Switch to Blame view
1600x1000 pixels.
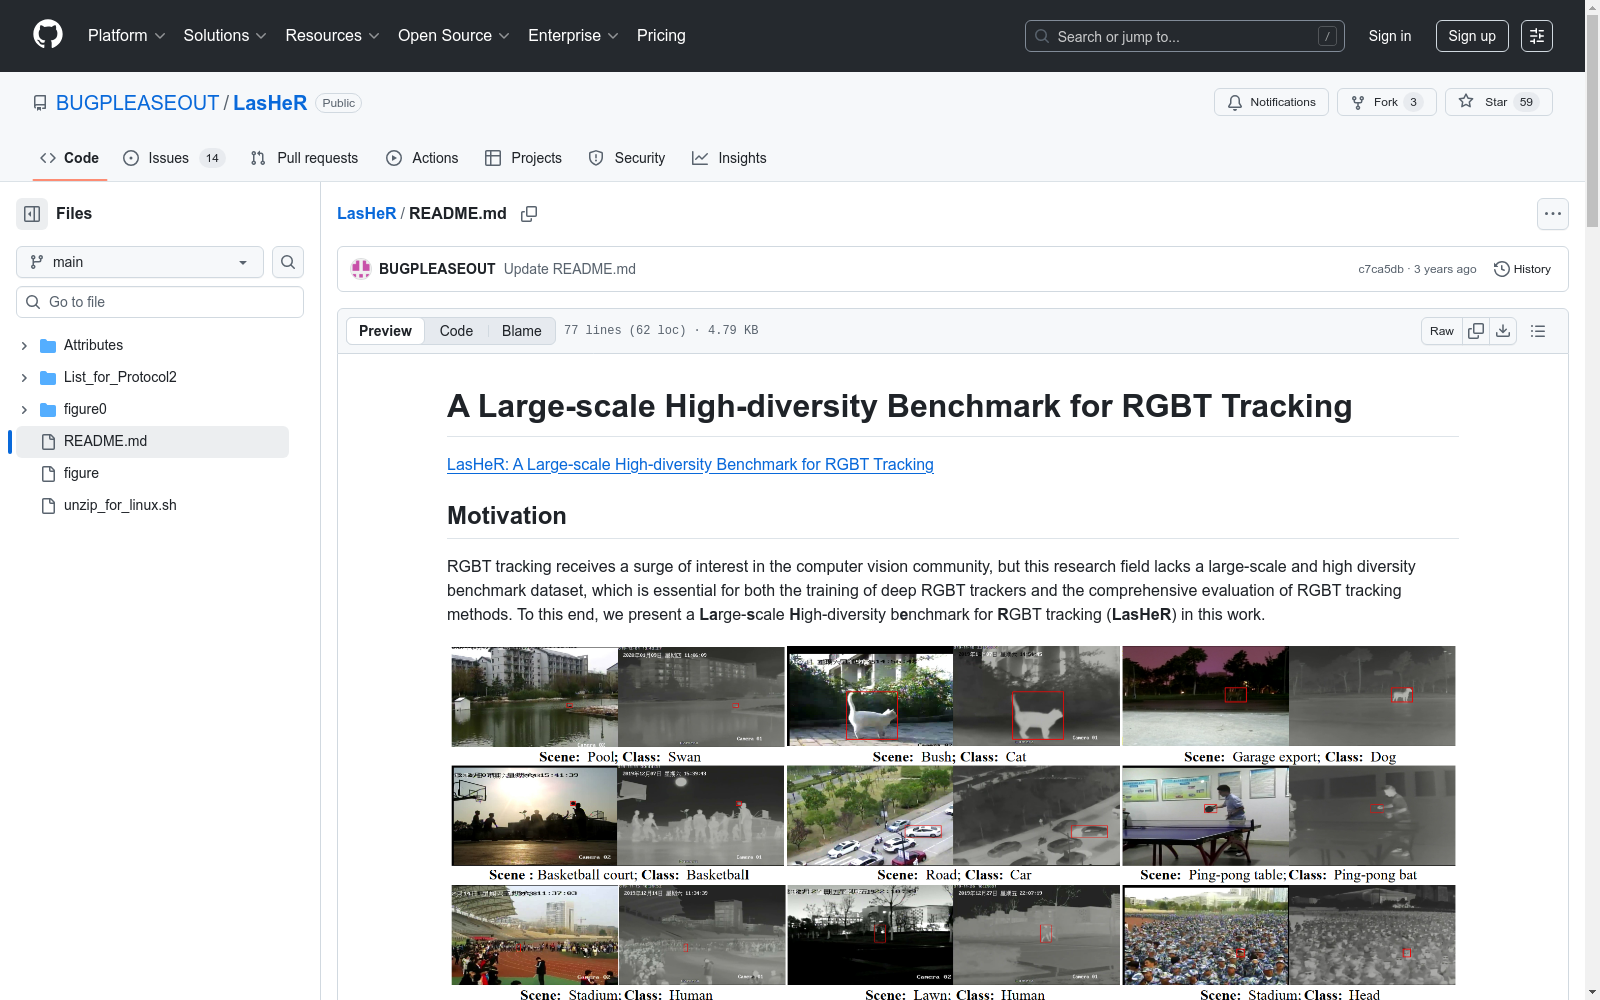tap(521, 331)
